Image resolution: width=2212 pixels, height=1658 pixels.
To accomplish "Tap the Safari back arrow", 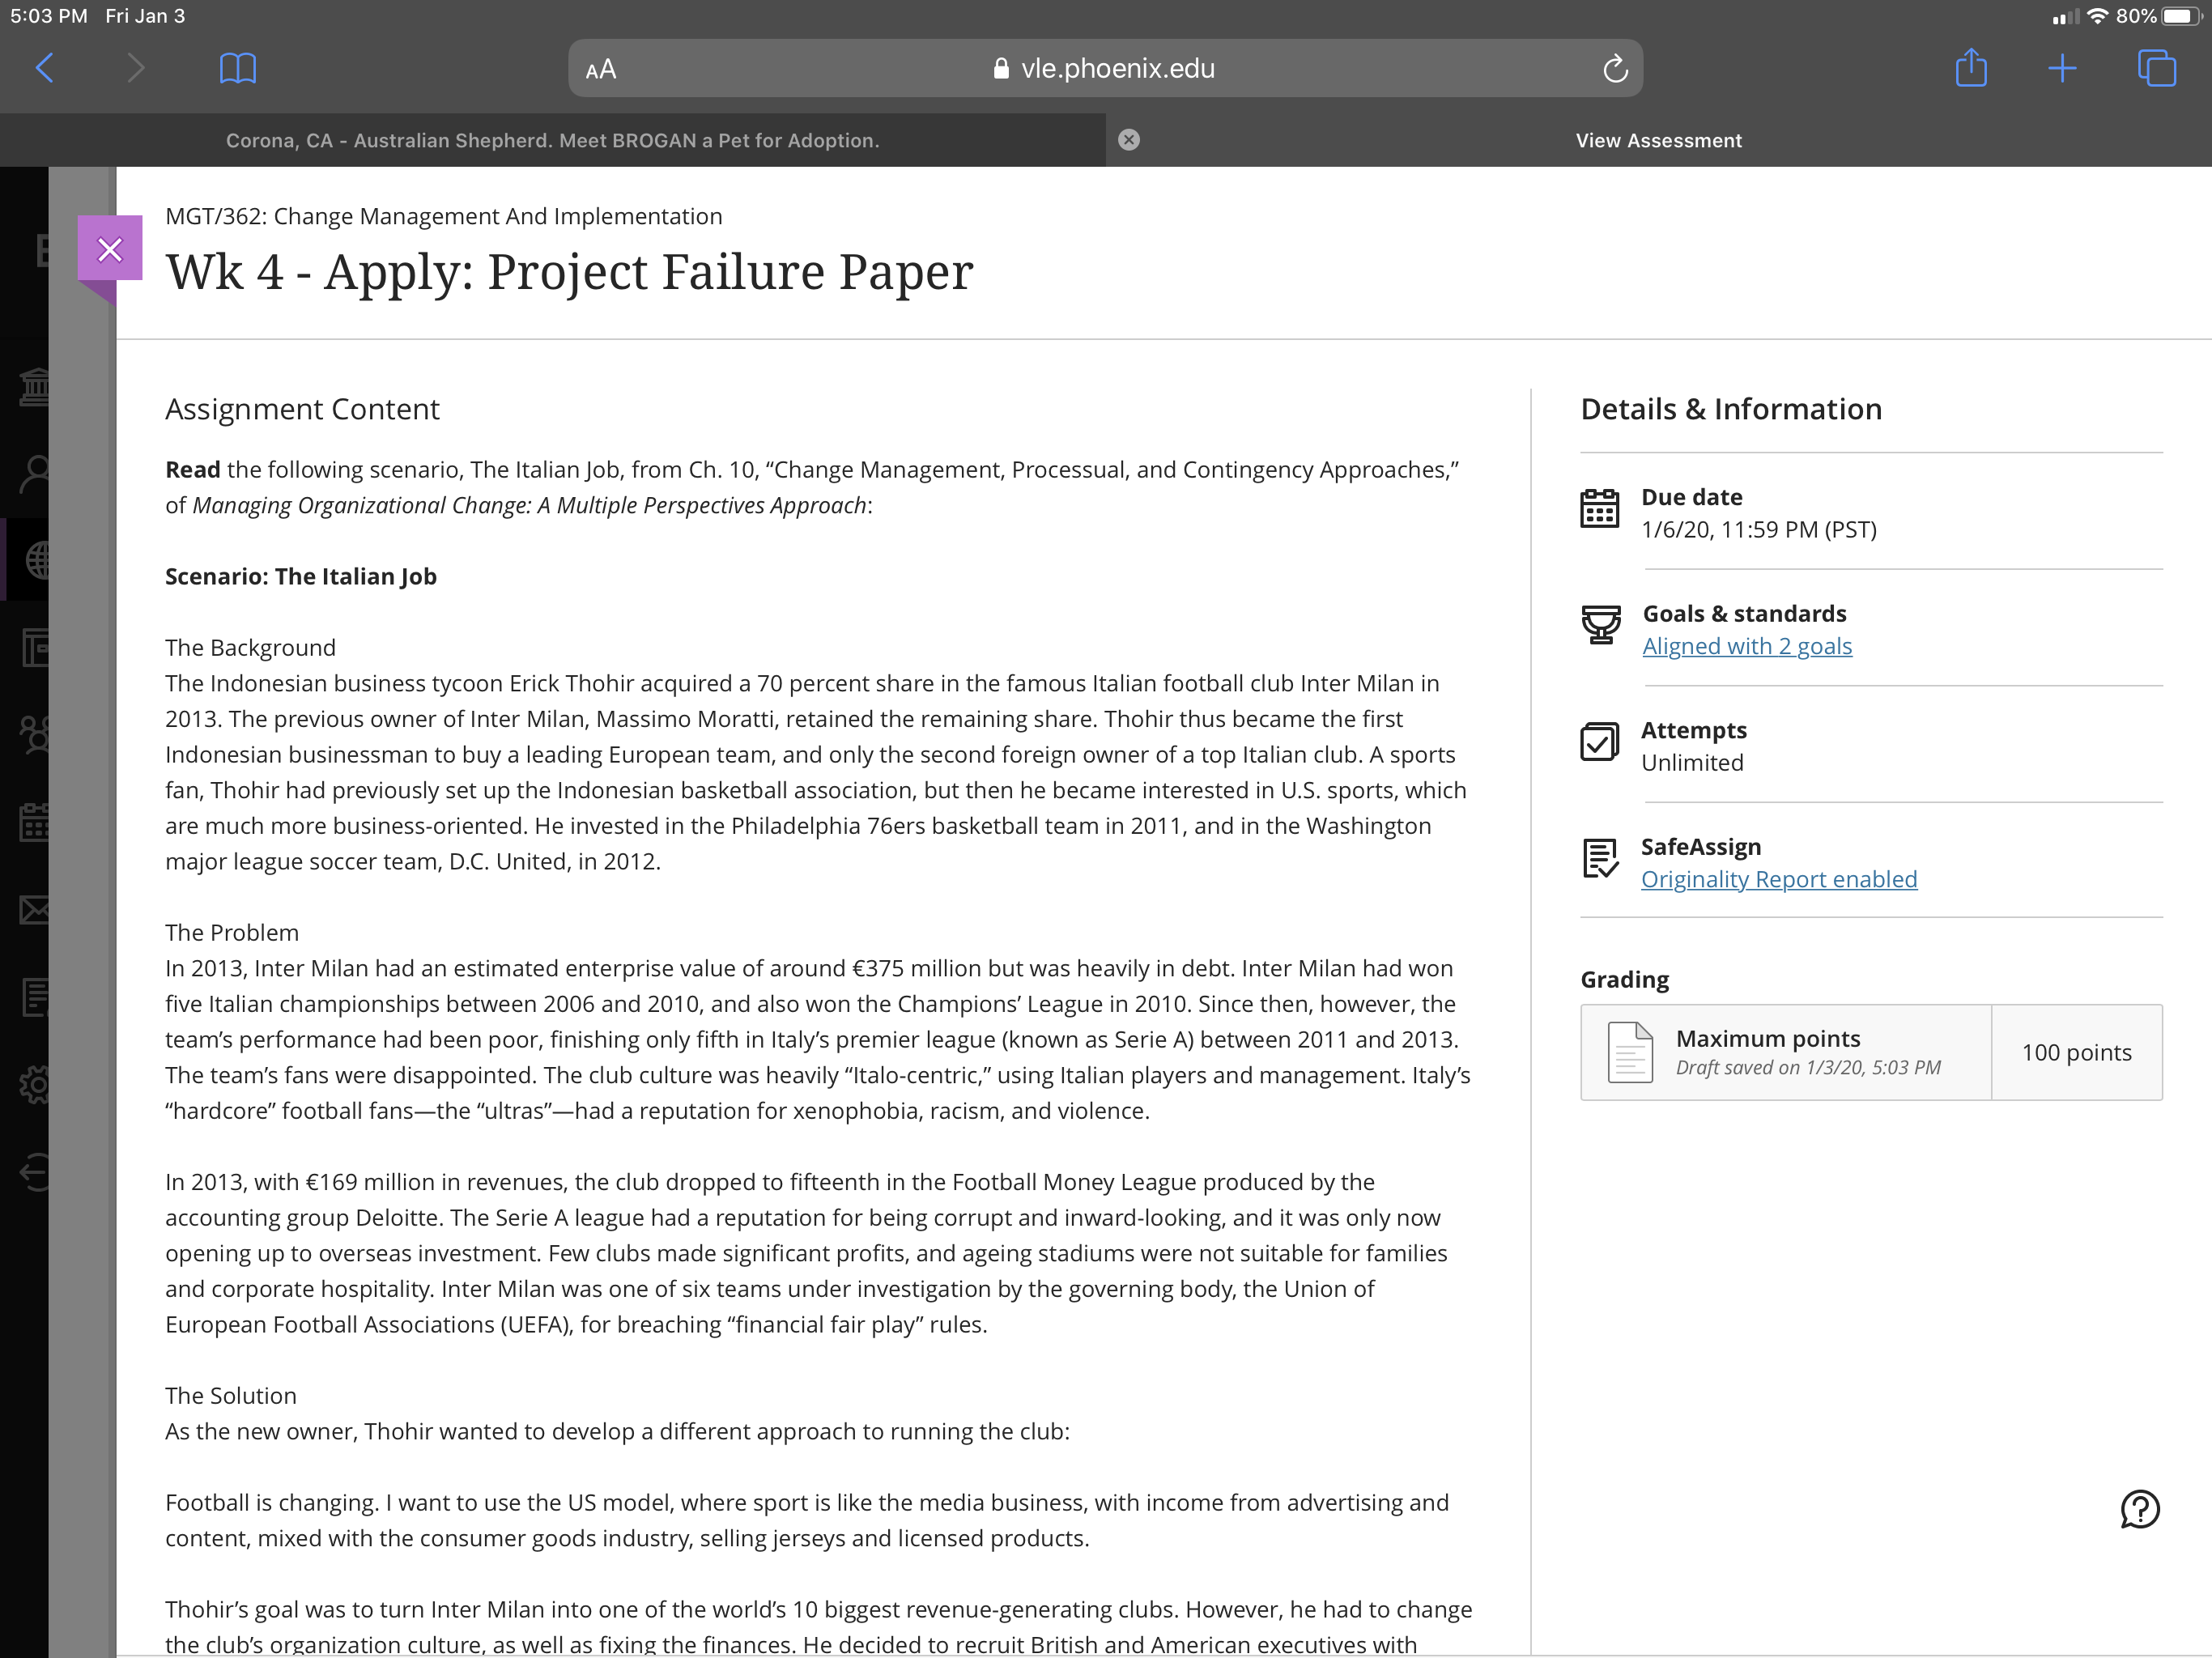I will [45, 69].
